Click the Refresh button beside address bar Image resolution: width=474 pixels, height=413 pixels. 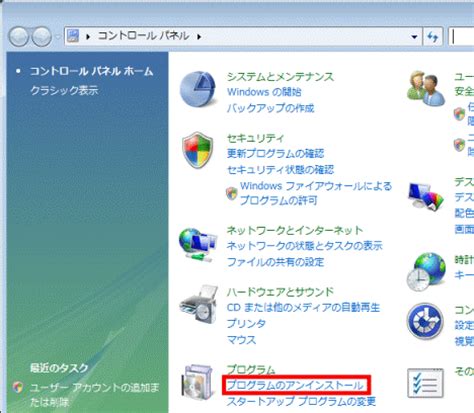(432, 36)
